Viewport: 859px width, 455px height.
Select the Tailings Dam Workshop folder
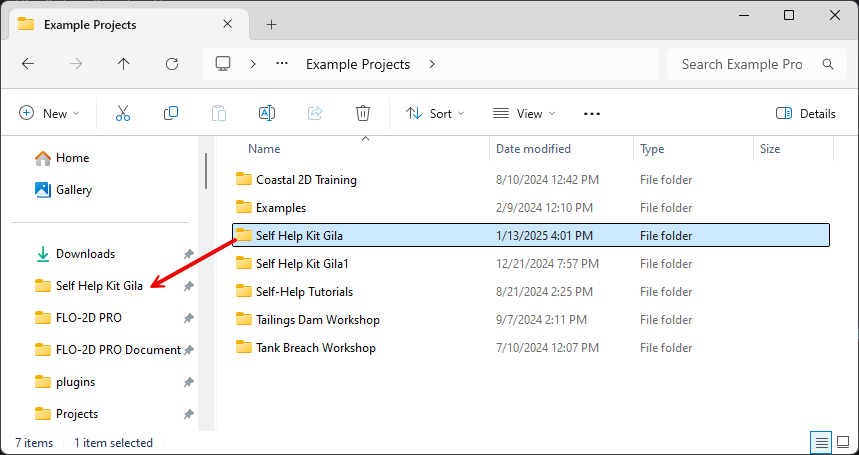(x=317, y=320)
